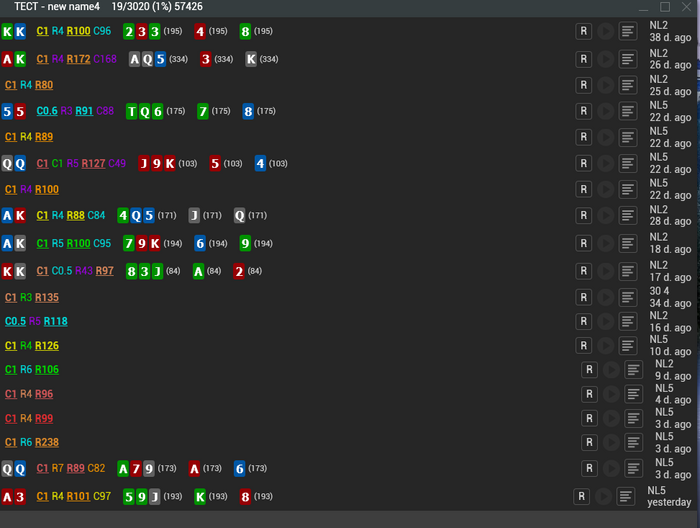Screen dimensions: 700x528
Task: Play the replay for the R172 C168 hand
Action: click(x=605, y=59)
